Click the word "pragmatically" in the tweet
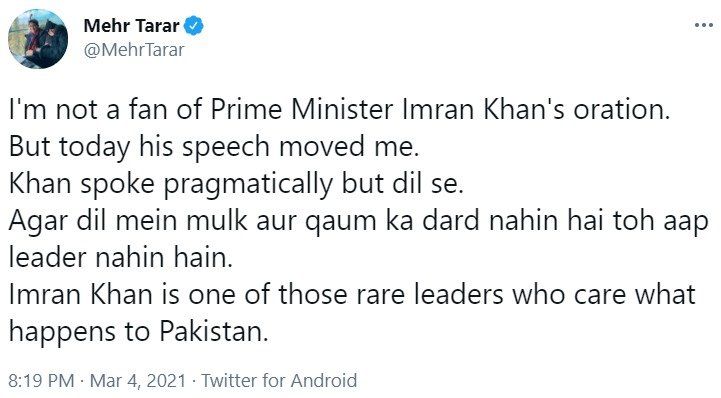Image resolution: width=721 pixels, height=398 pixels. click(x=248, y=185)
